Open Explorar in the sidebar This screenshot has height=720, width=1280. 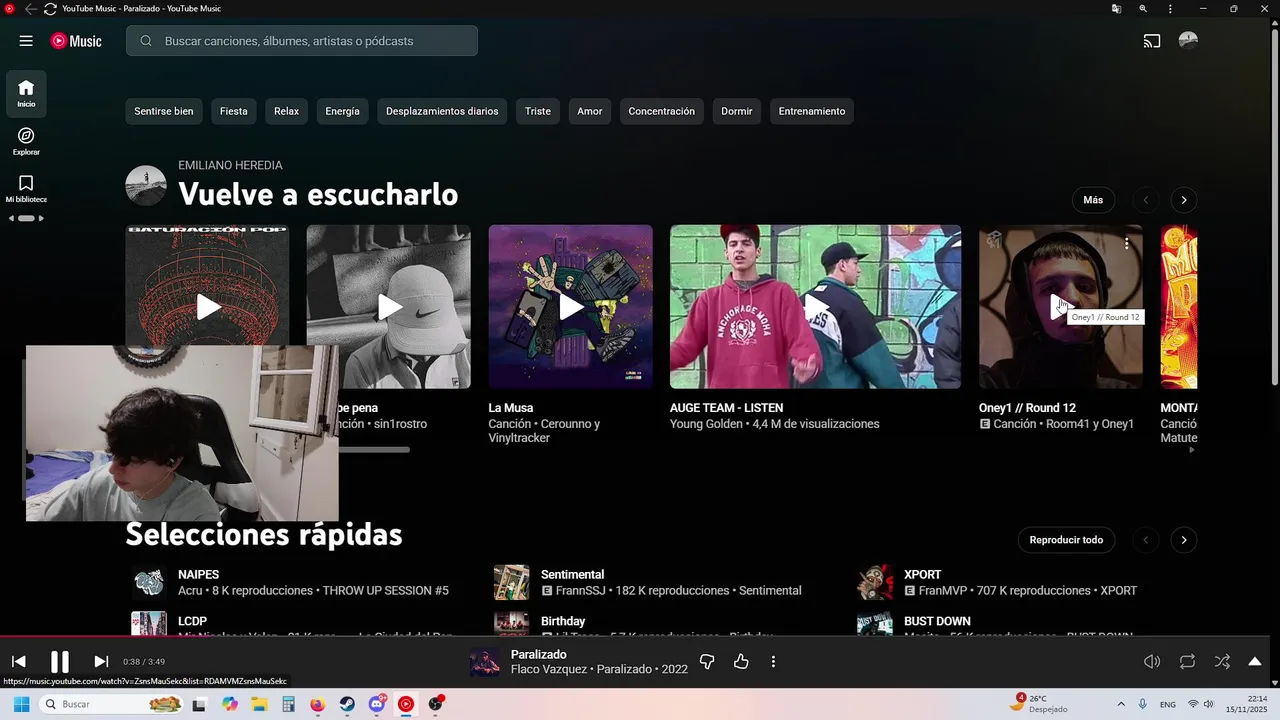(26, 141)
